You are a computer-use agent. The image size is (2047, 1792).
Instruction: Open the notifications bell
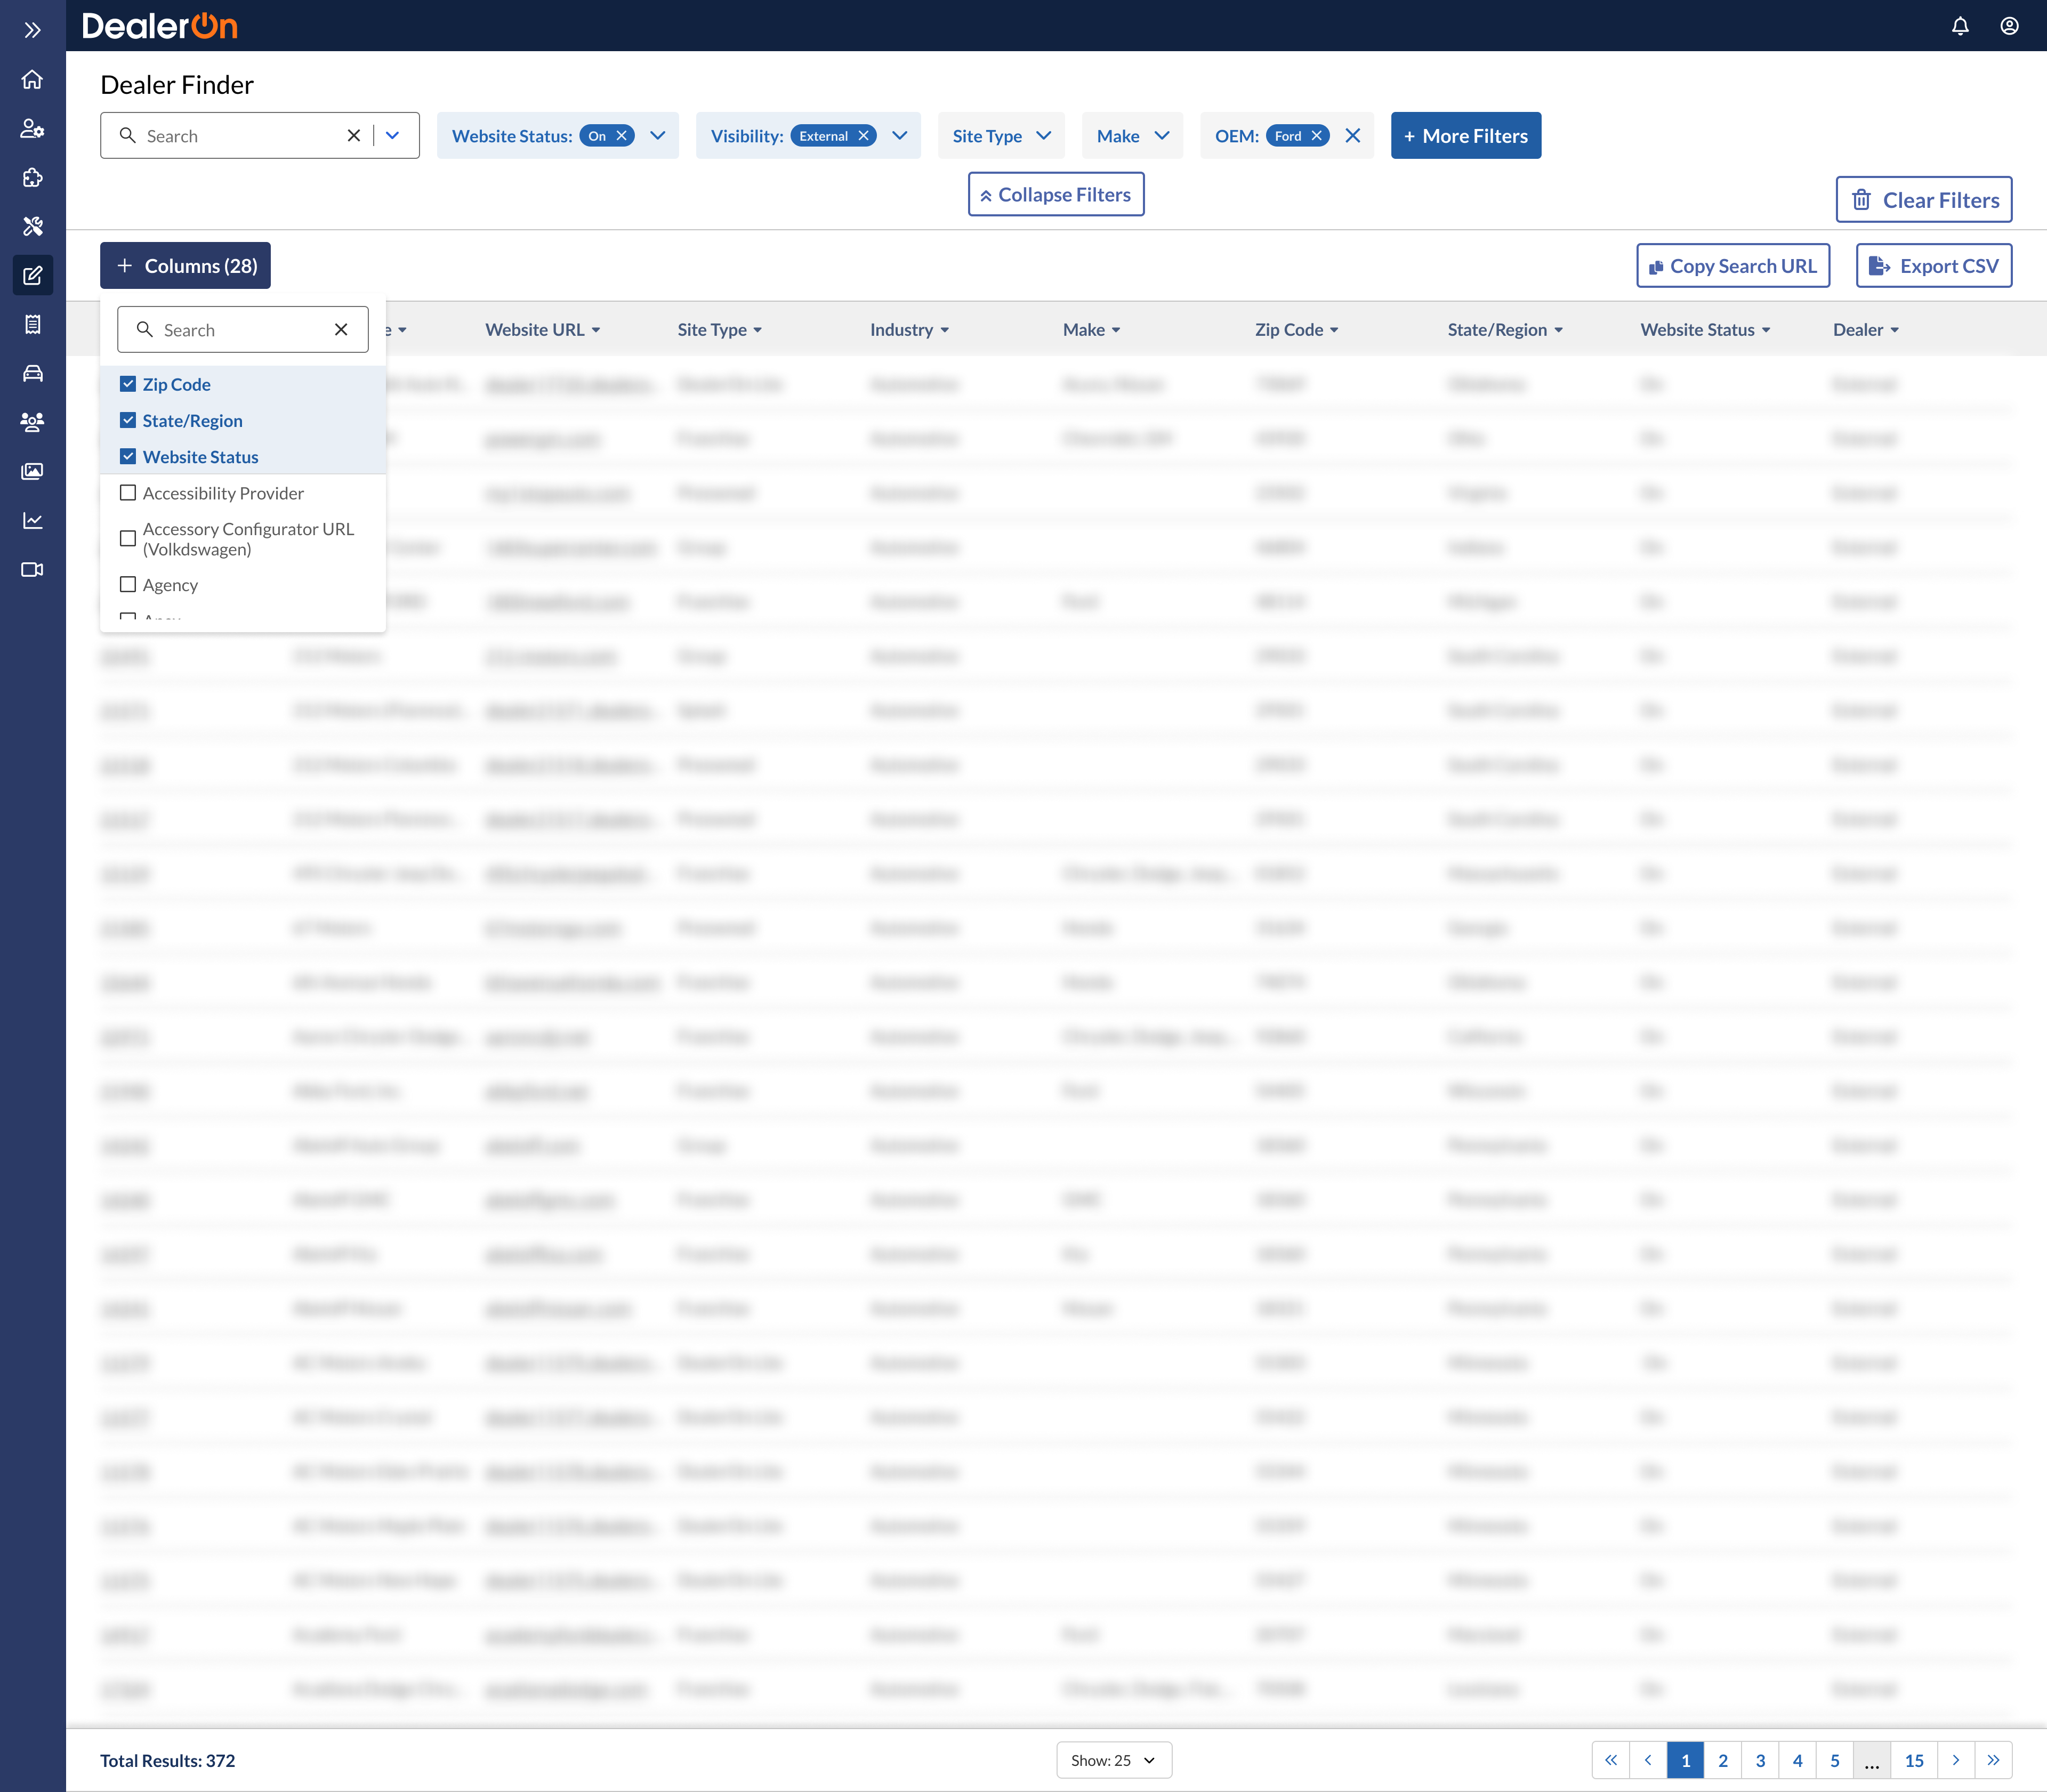(x=1960, y=26)
